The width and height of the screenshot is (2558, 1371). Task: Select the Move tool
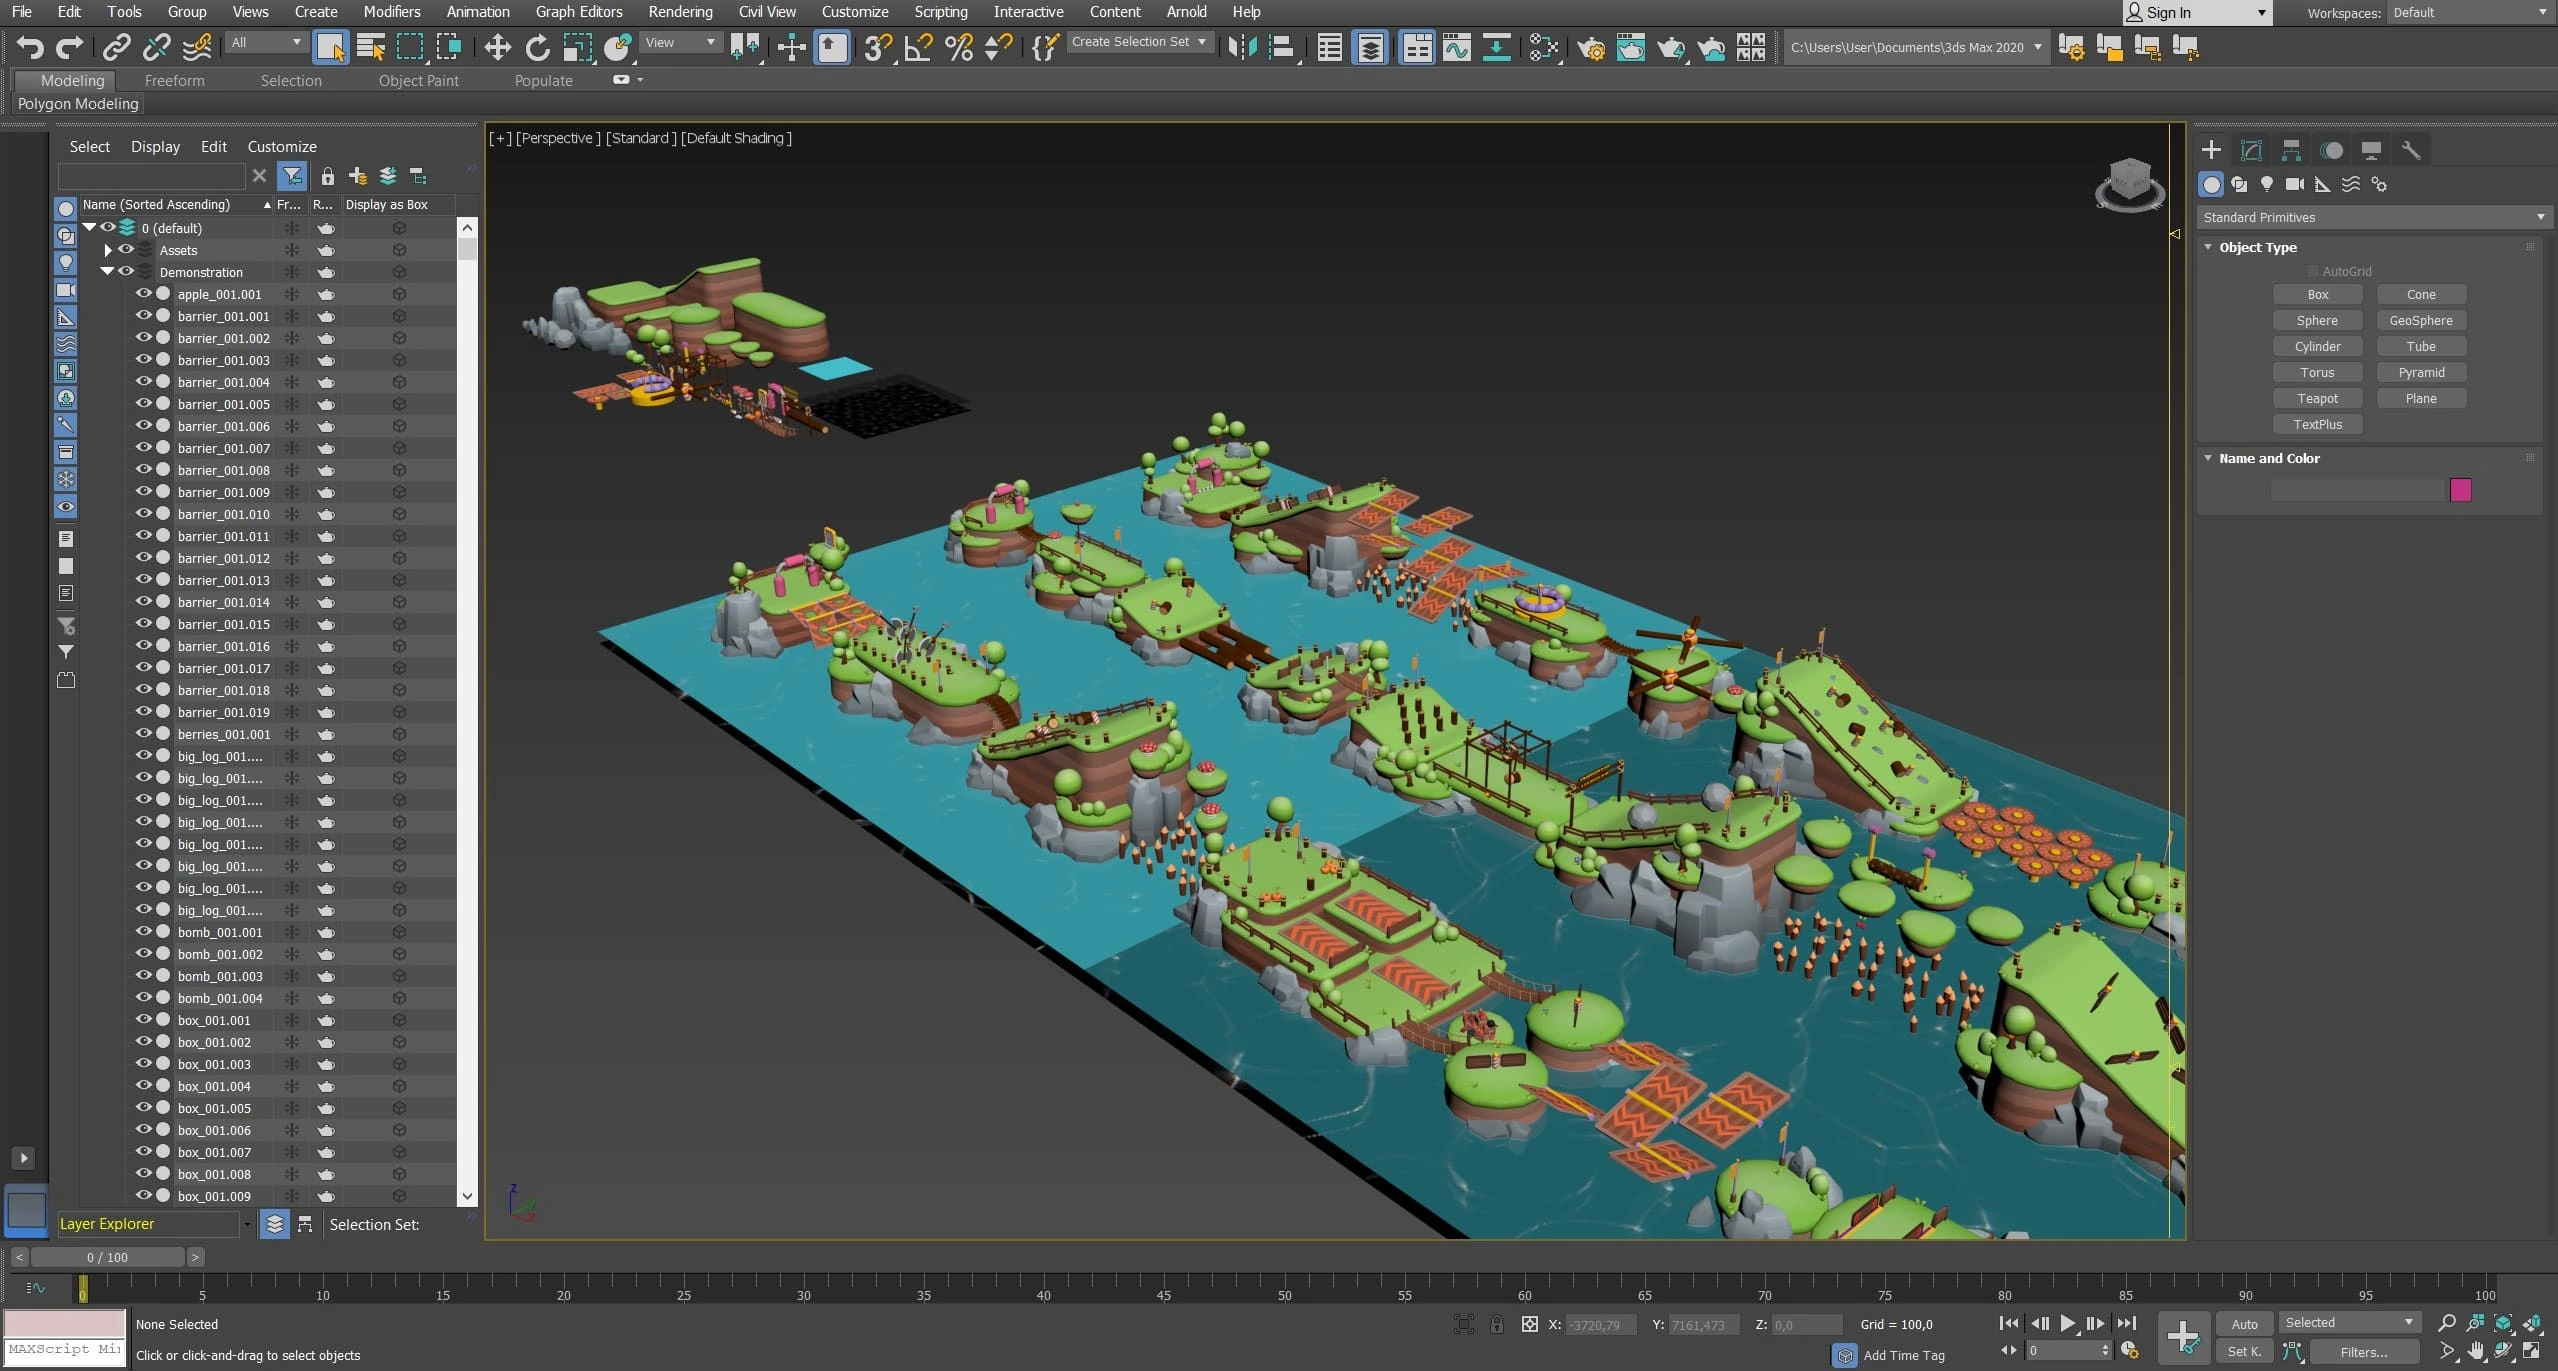tap(497, 47)
